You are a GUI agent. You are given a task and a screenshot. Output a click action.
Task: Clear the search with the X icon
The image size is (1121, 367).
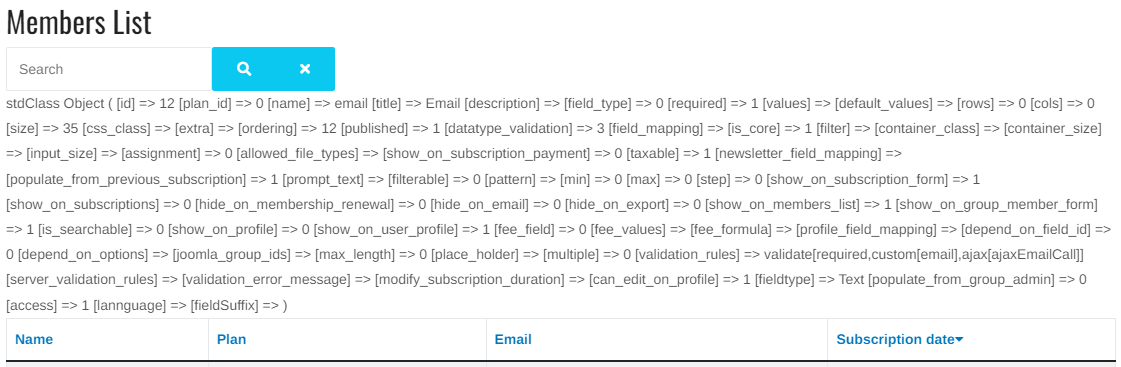coord(305,69)
